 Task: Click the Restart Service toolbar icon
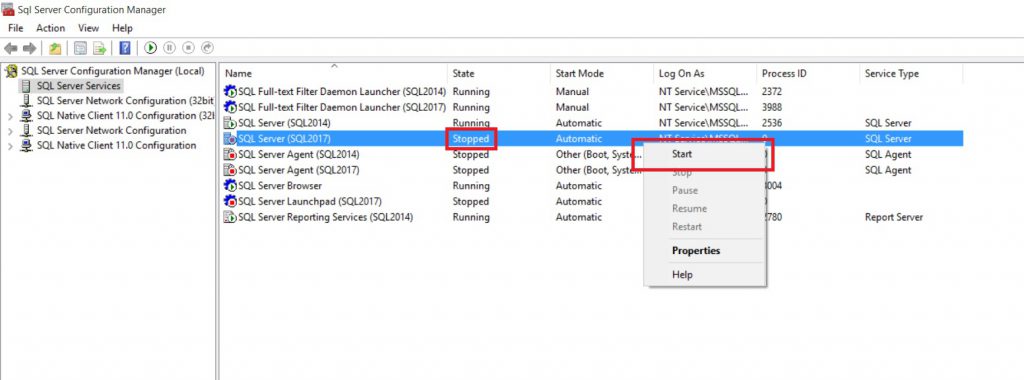tap(208, 48)
